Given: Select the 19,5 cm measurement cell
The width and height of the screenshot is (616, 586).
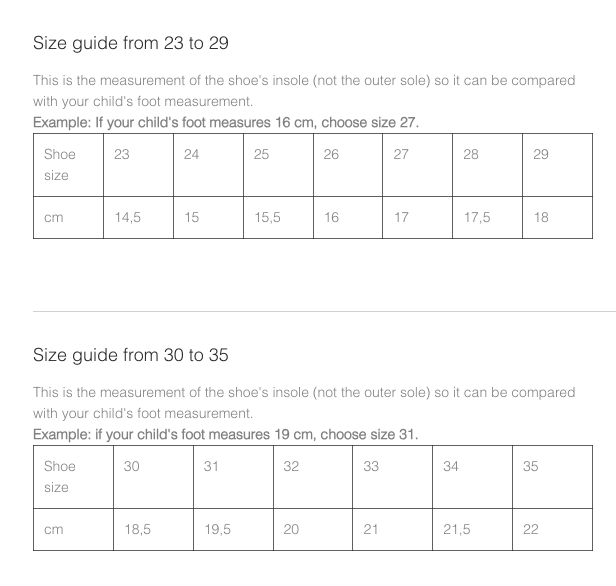Looking at the screenshot, I should coord(233,529).
